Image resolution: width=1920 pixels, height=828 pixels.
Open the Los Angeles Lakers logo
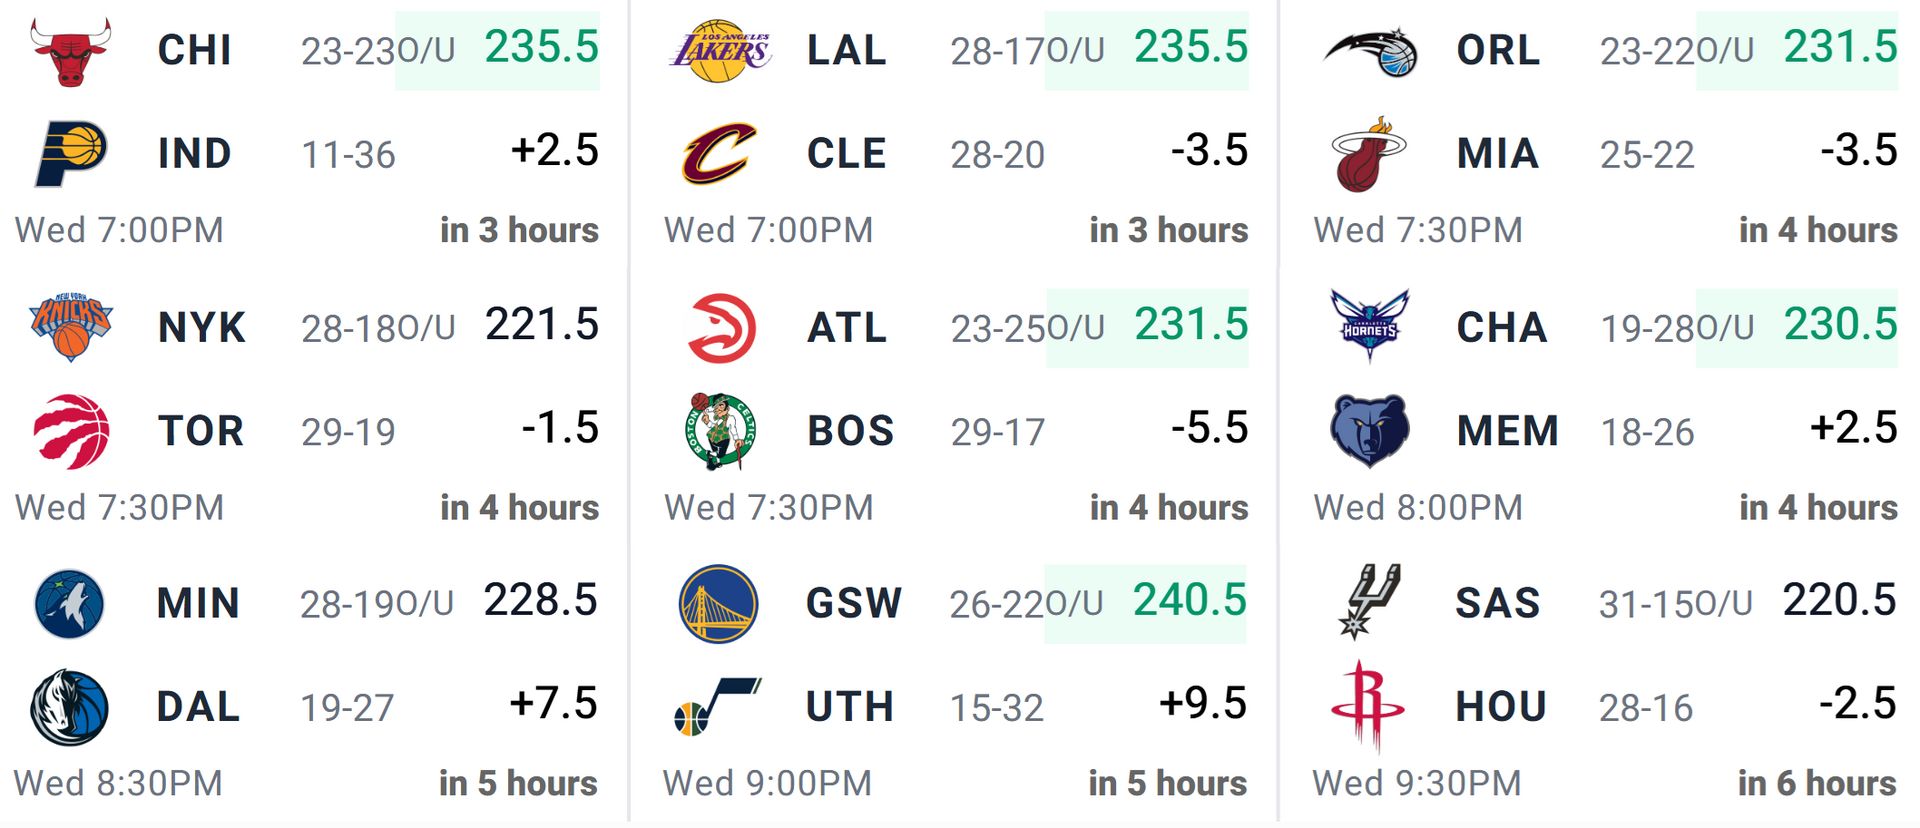point(719,51)
